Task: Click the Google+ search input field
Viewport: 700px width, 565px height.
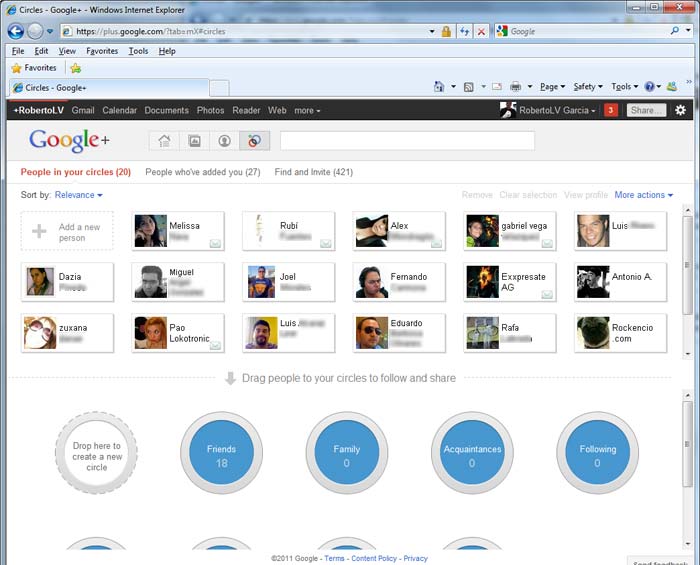Action: pos(407,141)
